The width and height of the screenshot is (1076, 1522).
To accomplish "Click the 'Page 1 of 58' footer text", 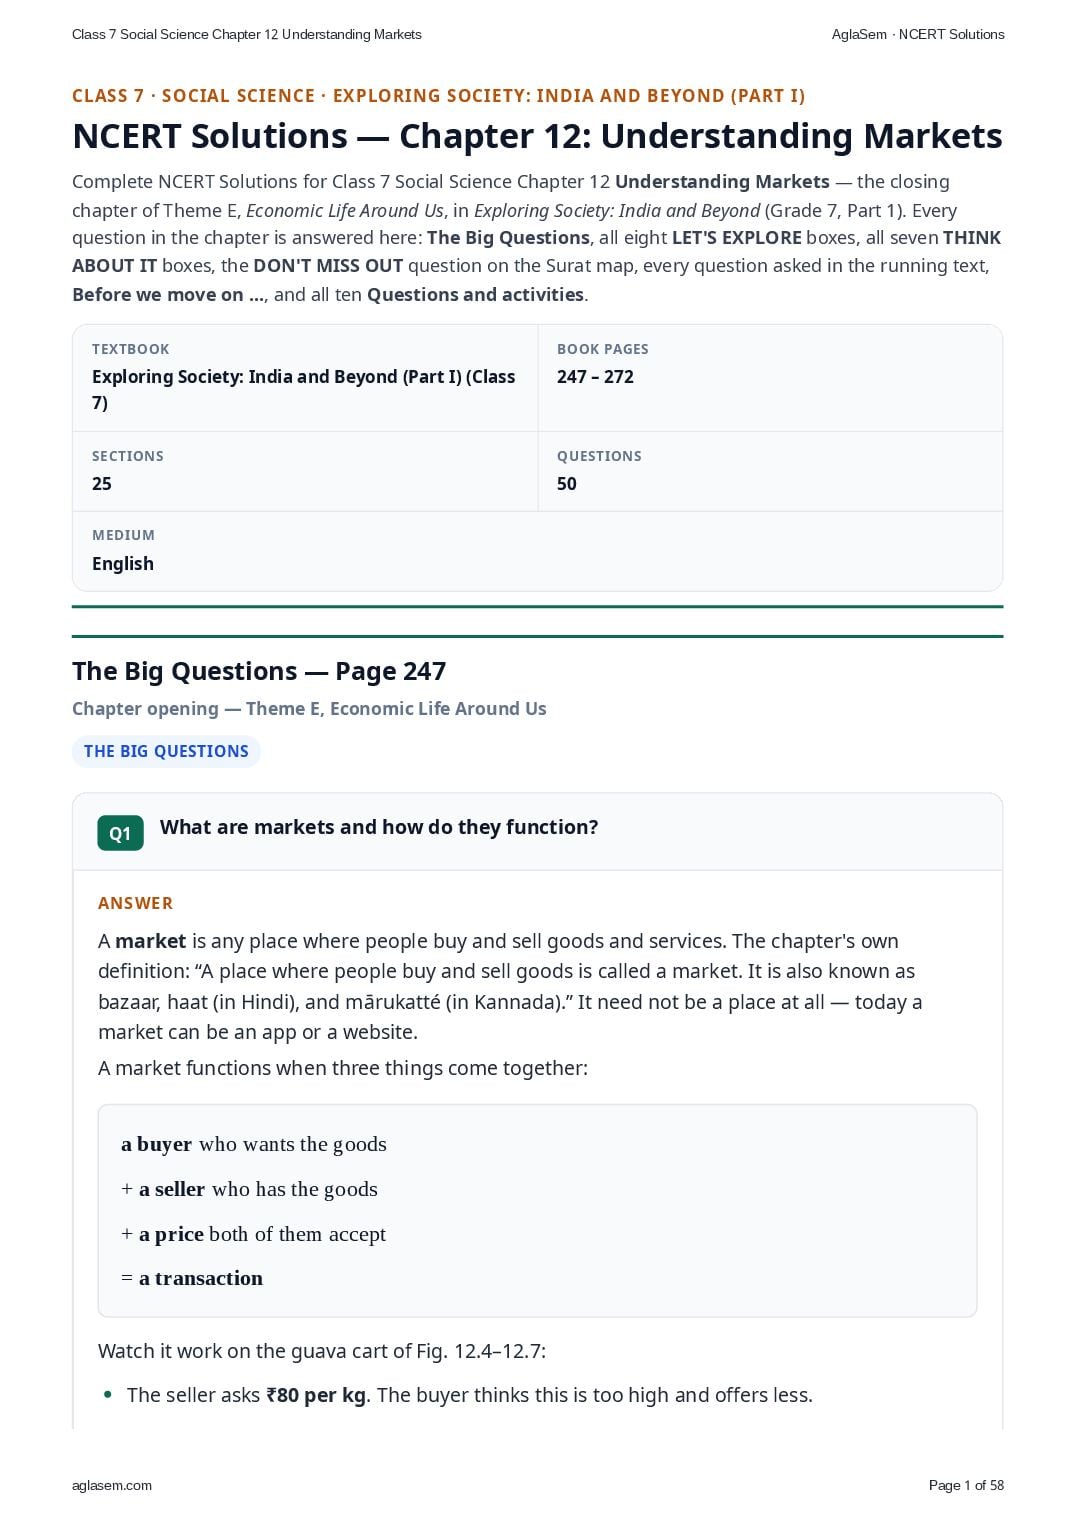I will pyautogui.click(x=966, y=1485).
